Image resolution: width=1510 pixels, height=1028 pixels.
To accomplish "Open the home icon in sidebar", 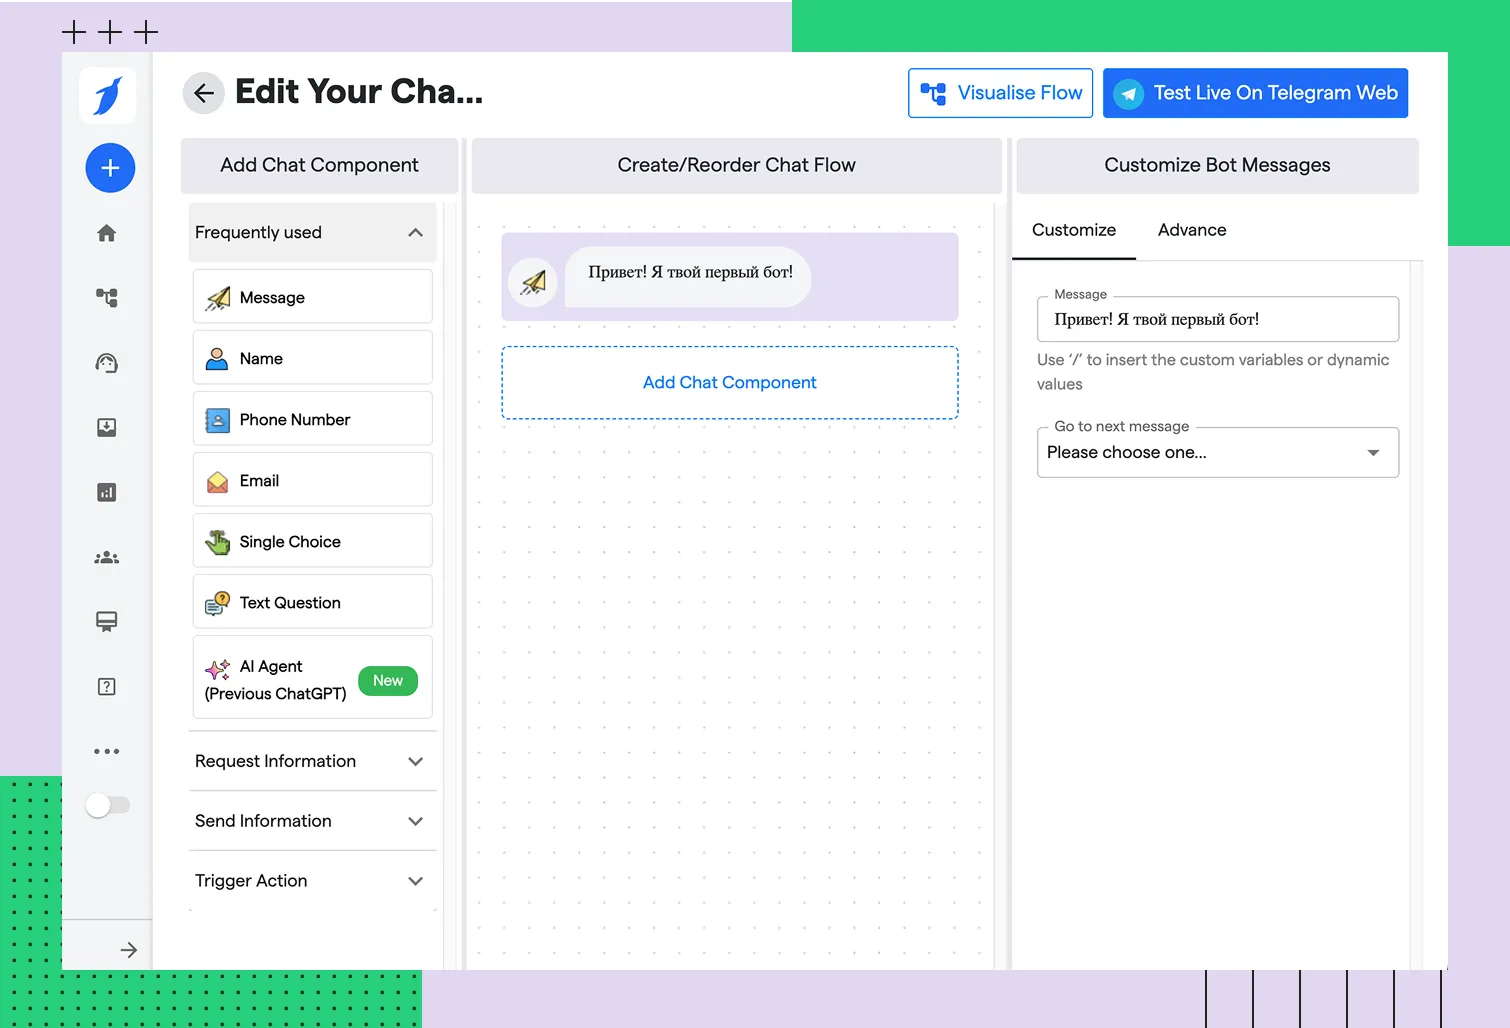I will pyautogui.click(x=107, y=233).
